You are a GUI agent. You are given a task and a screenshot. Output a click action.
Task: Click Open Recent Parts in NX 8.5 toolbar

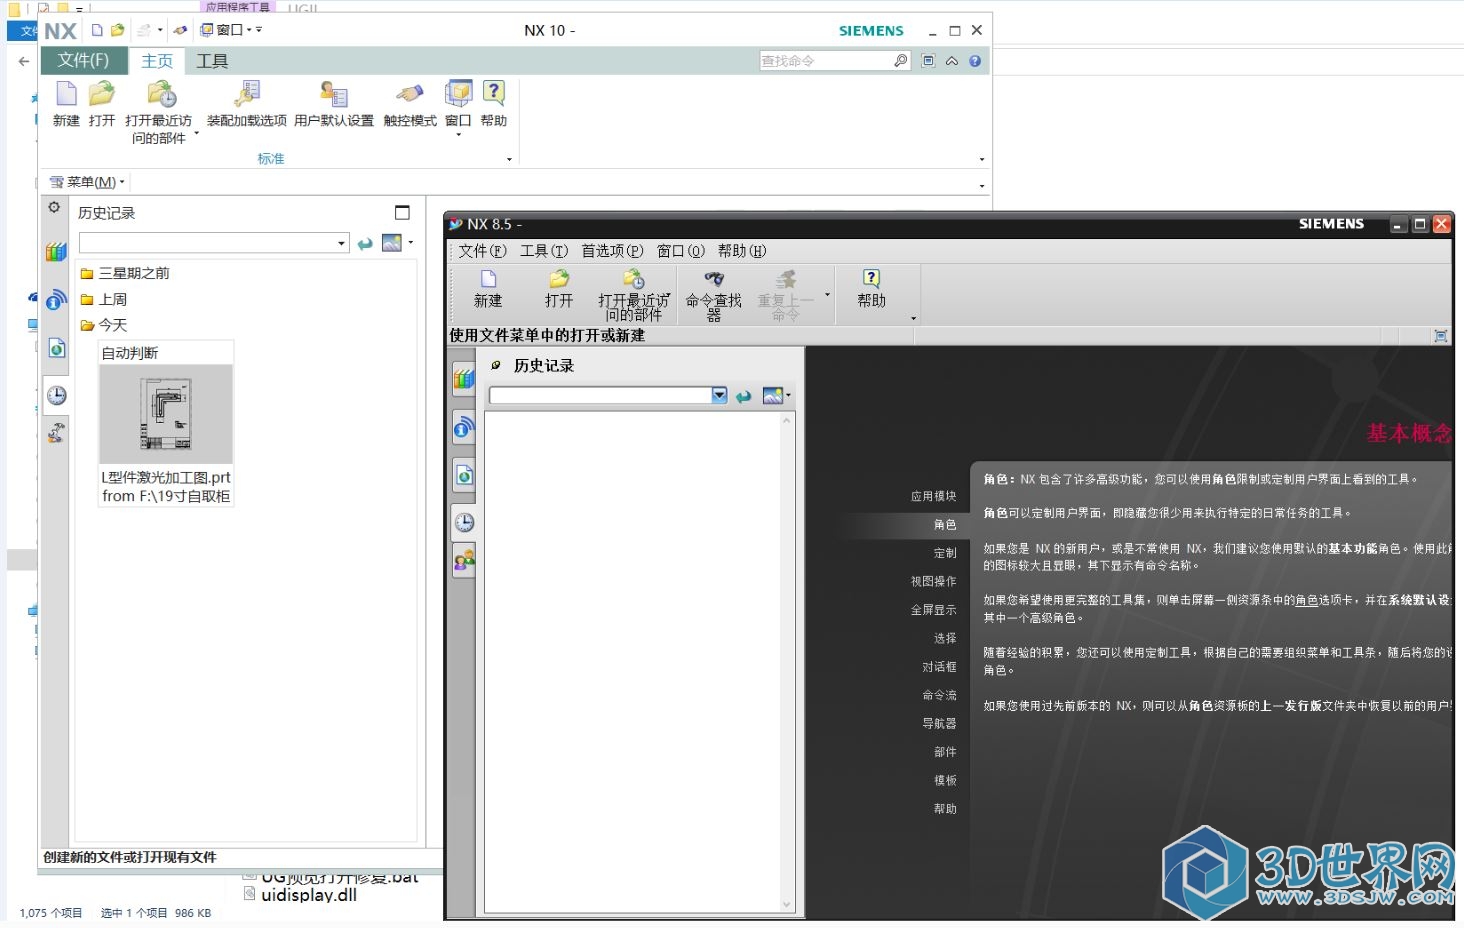pyautogui.click(x=634, y=294)
